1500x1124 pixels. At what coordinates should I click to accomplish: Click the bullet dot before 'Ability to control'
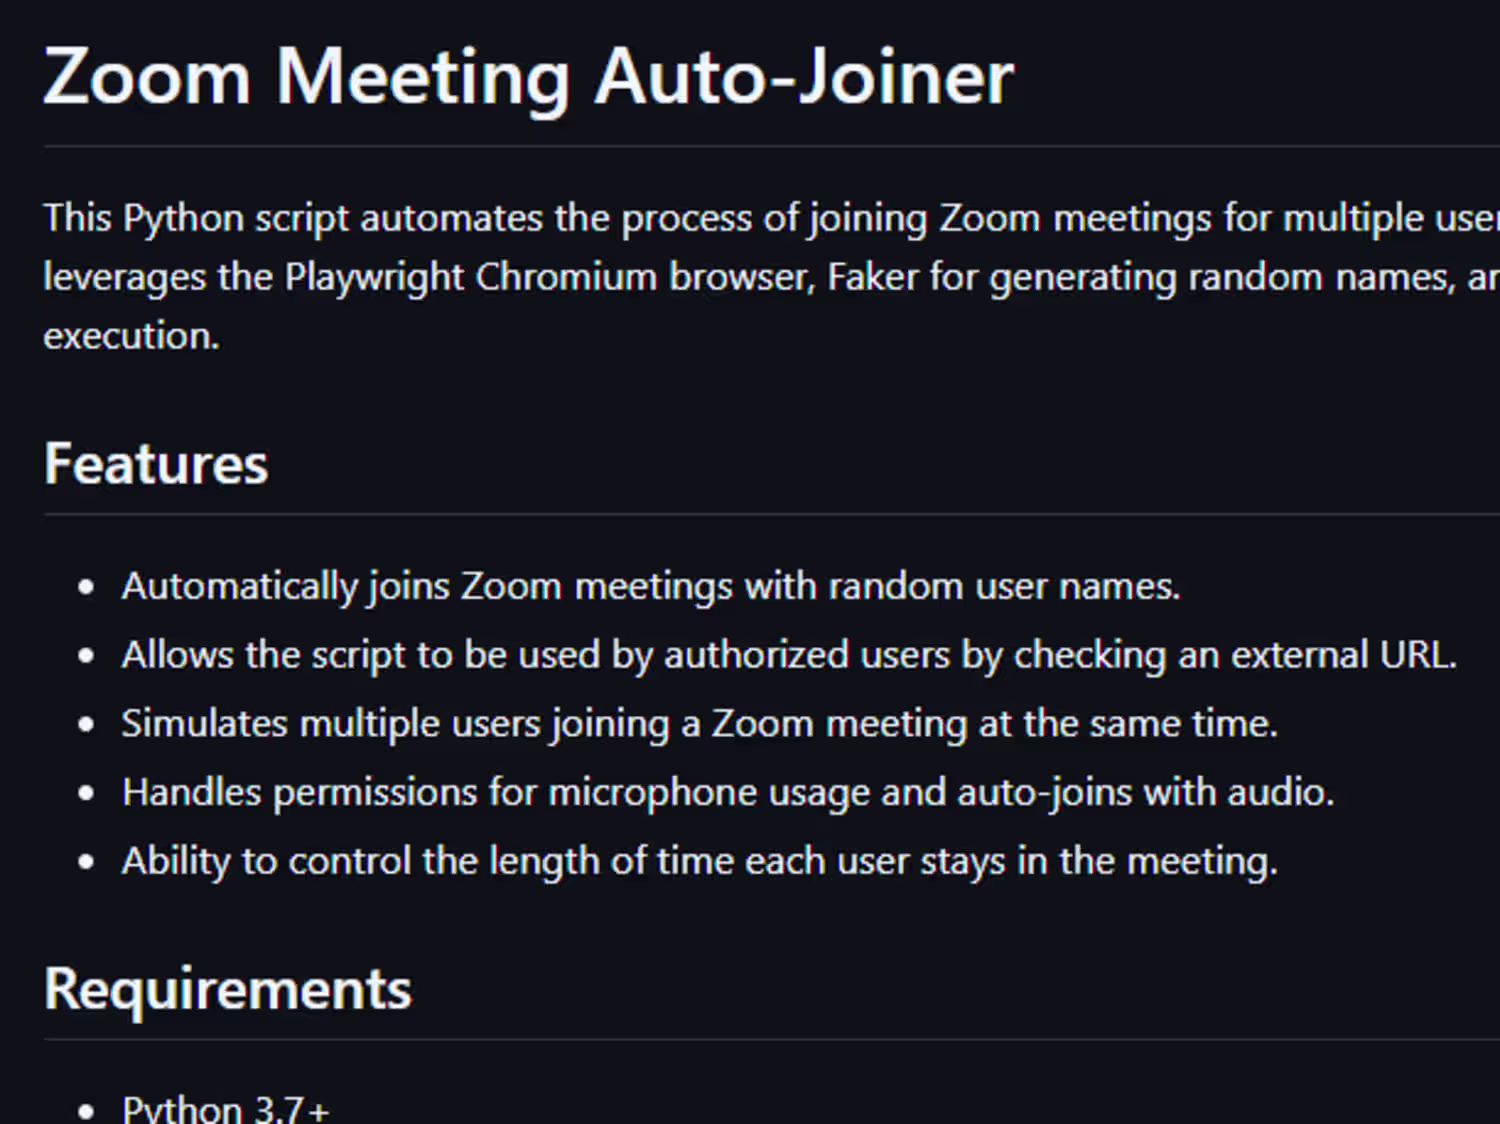coord(86,862)
